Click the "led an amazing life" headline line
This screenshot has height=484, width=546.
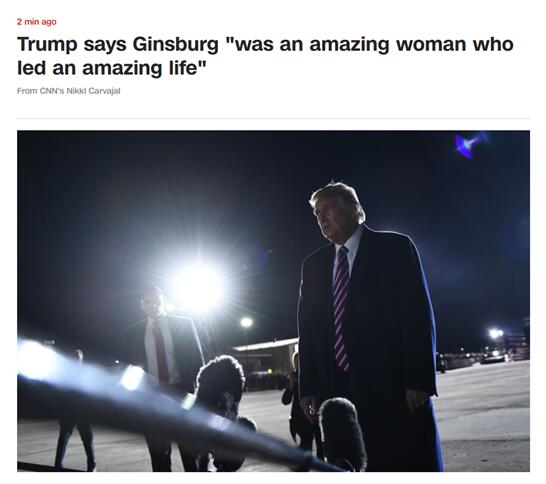click(111, 68)
